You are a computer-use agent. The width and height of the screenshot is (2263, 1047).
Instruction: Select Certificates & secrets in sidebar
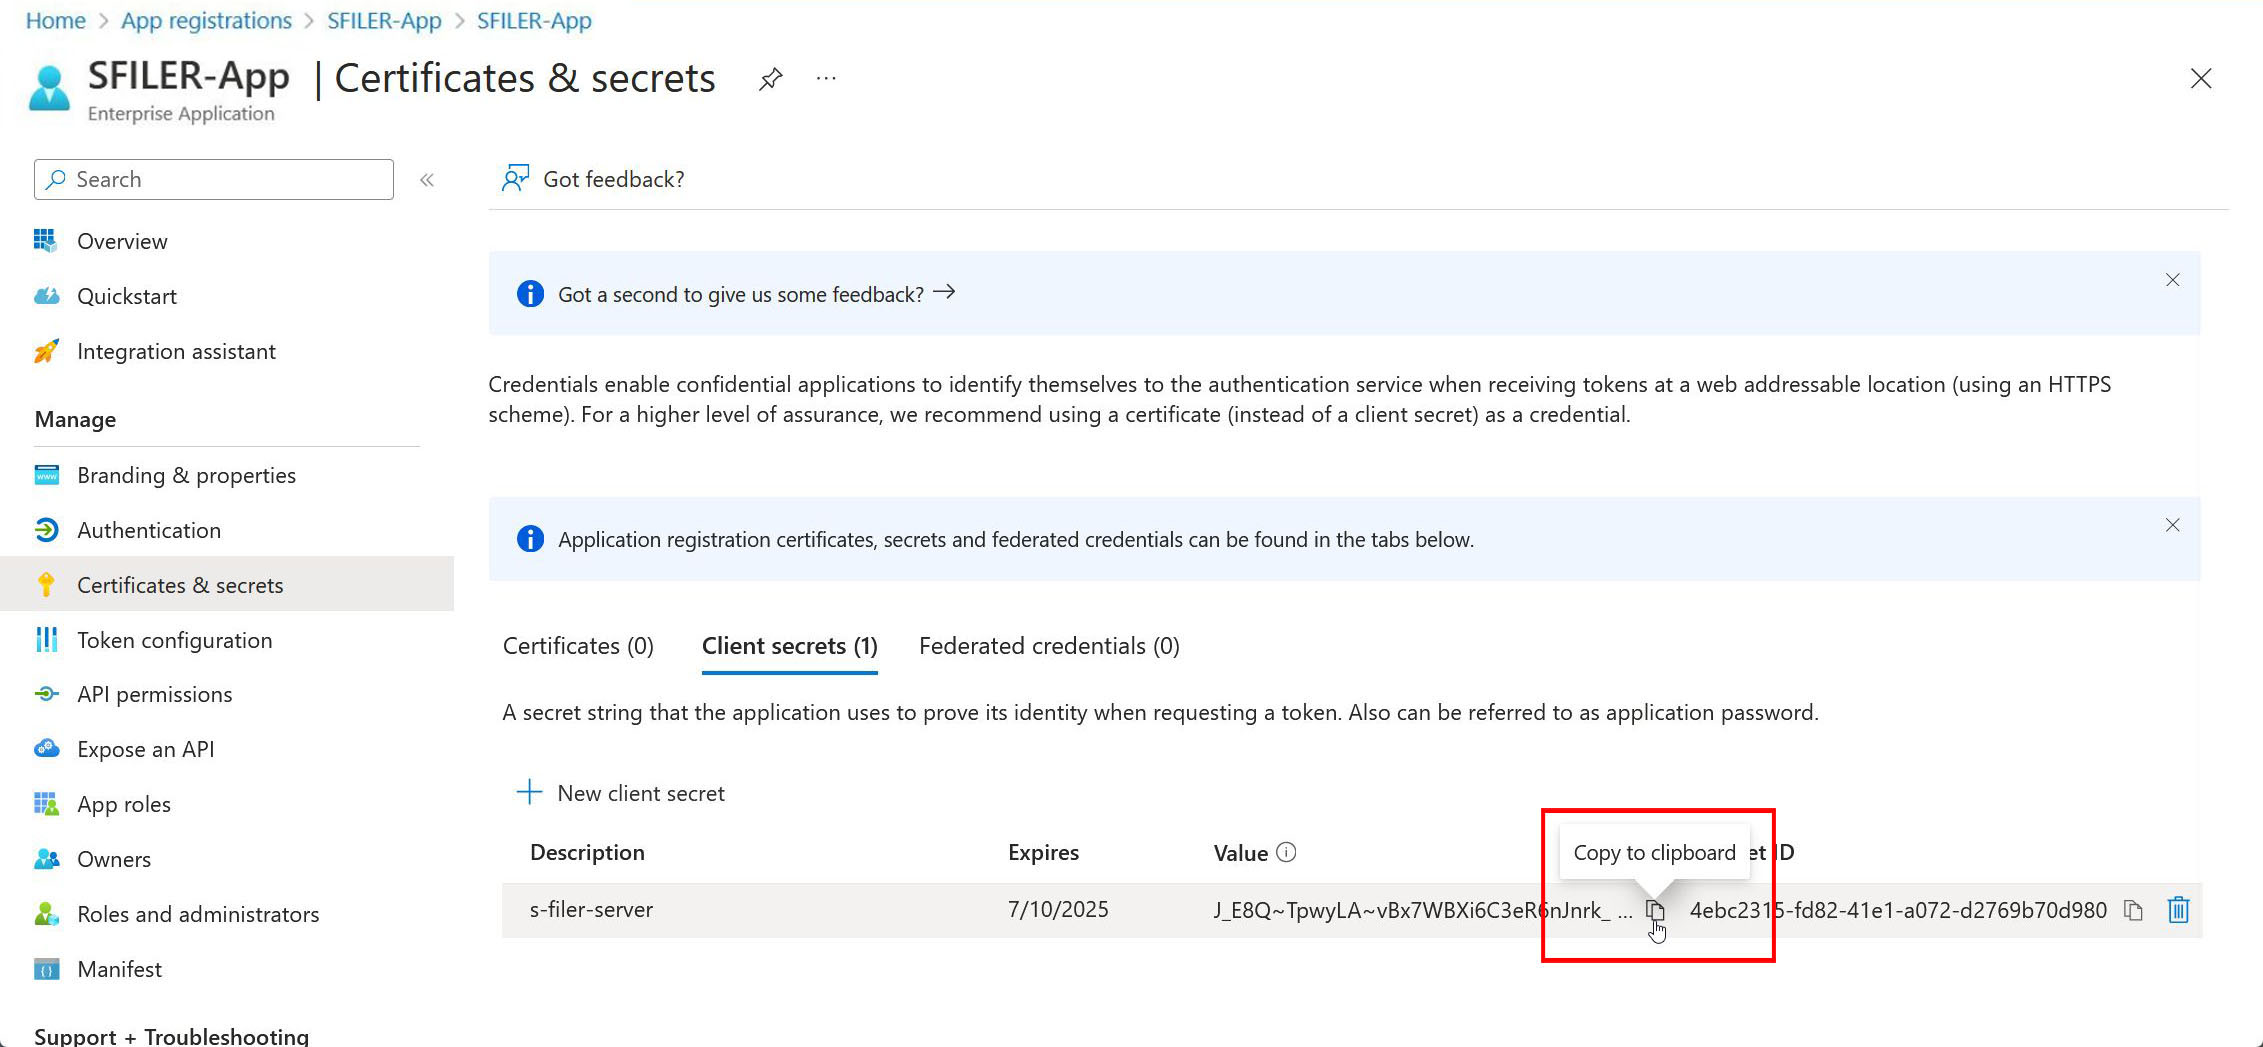[x=227, y=585]
